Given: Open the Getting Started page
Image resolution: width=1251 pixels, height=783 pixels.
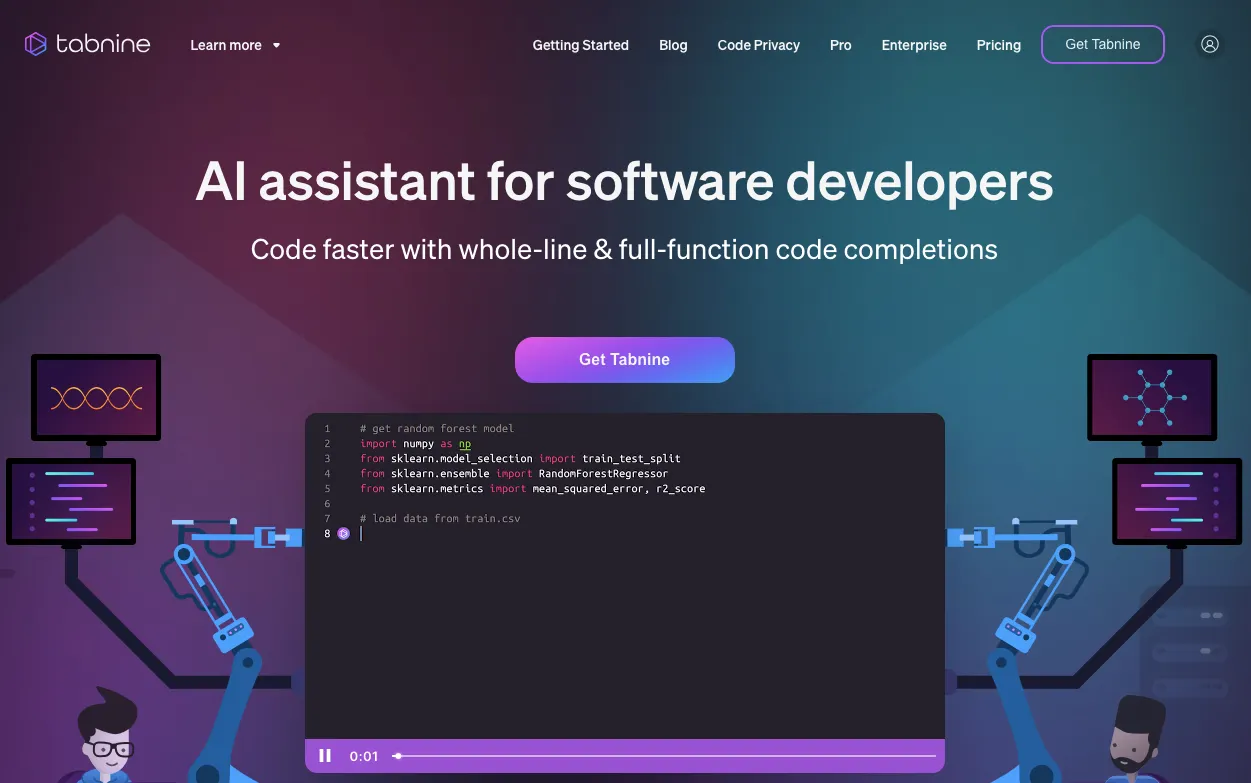Looking at the screenshot, I should coord(580,45).
